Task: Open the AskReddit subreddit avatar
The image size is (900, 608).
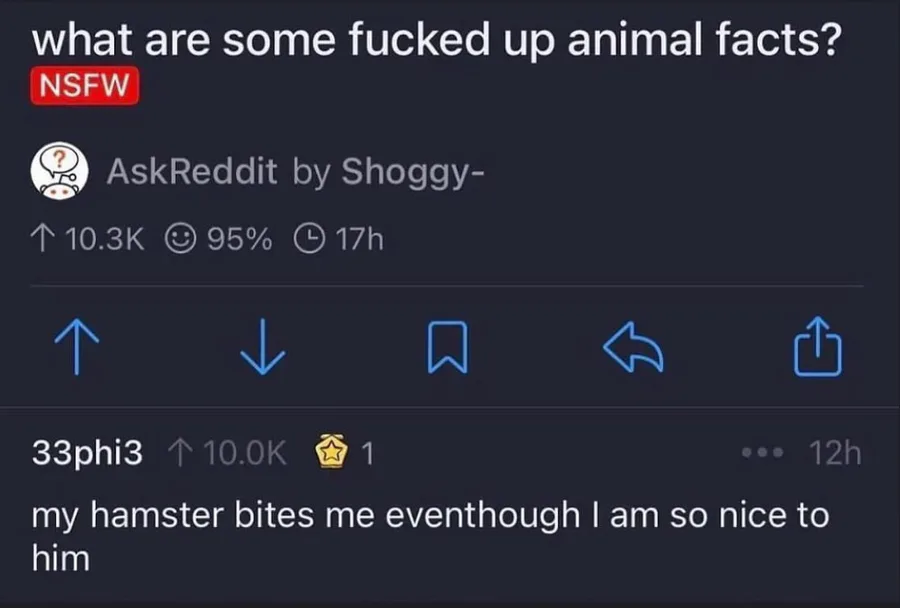Action: point(59,171)
